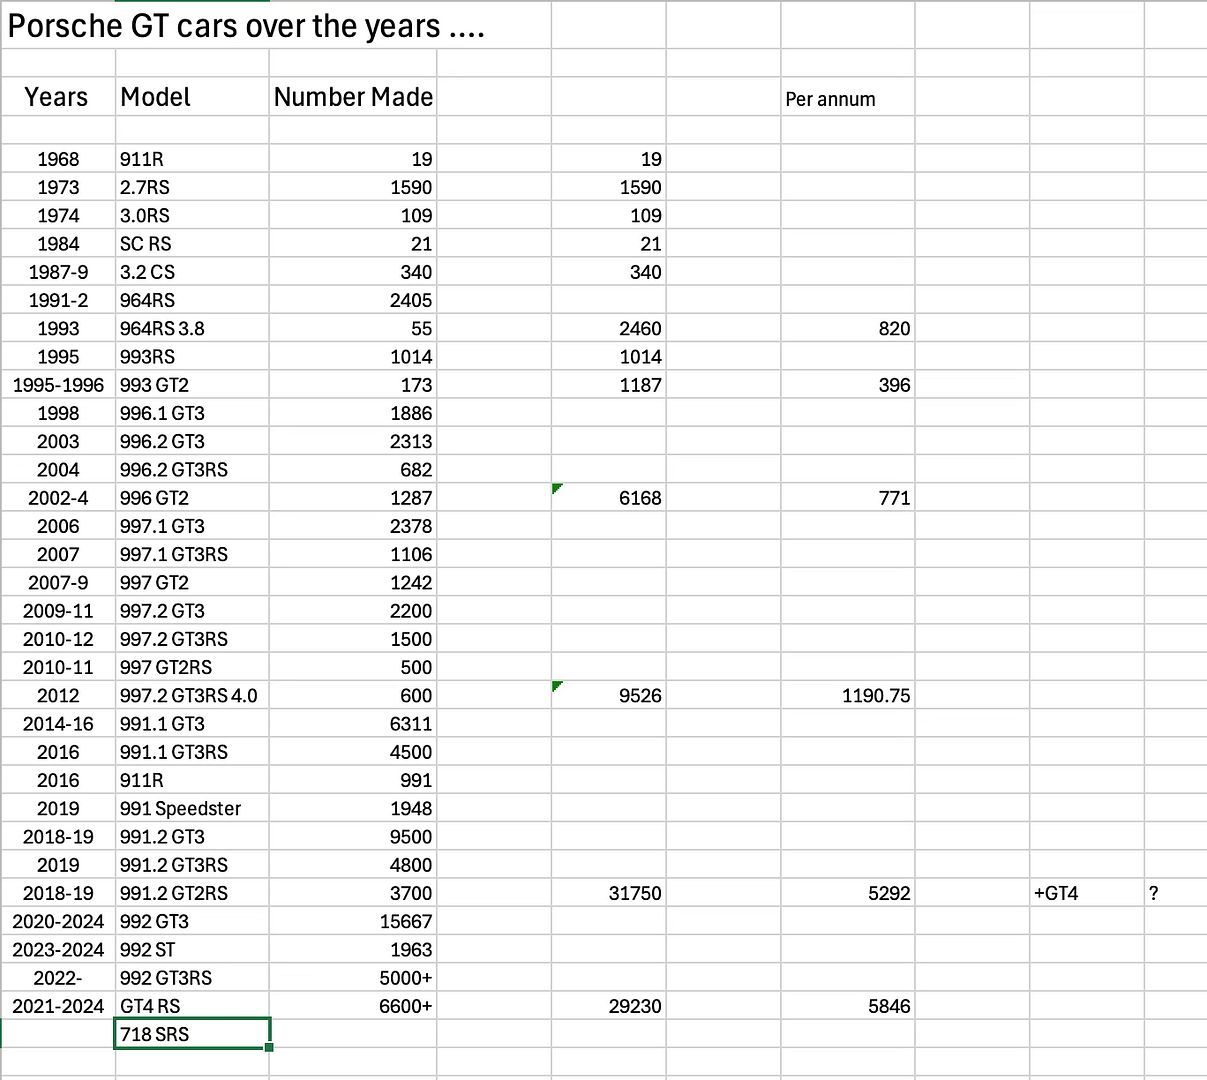Select the number made value "9500"
Image resolution: width=1207 pixels, height=1080 pixels.
tap(352, 837)
